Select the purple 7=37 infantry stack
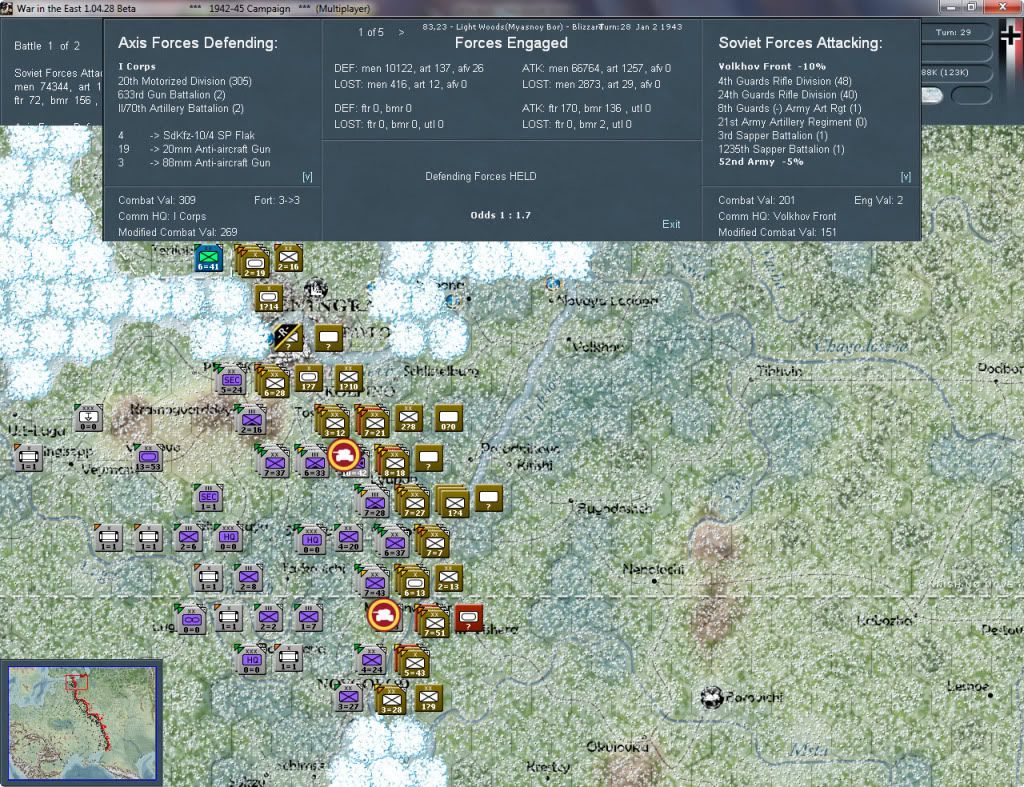1024x787 pixels. coord(273,461)
